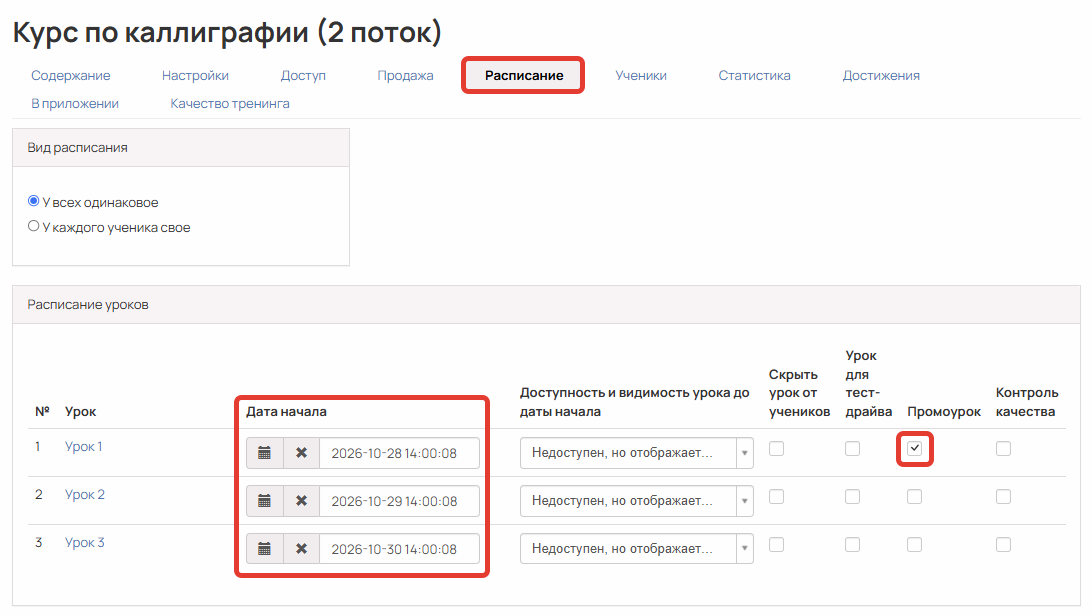1092x616 pixels.
Task: Open the 'В приложении' tab
Action: tap(75, 104)
